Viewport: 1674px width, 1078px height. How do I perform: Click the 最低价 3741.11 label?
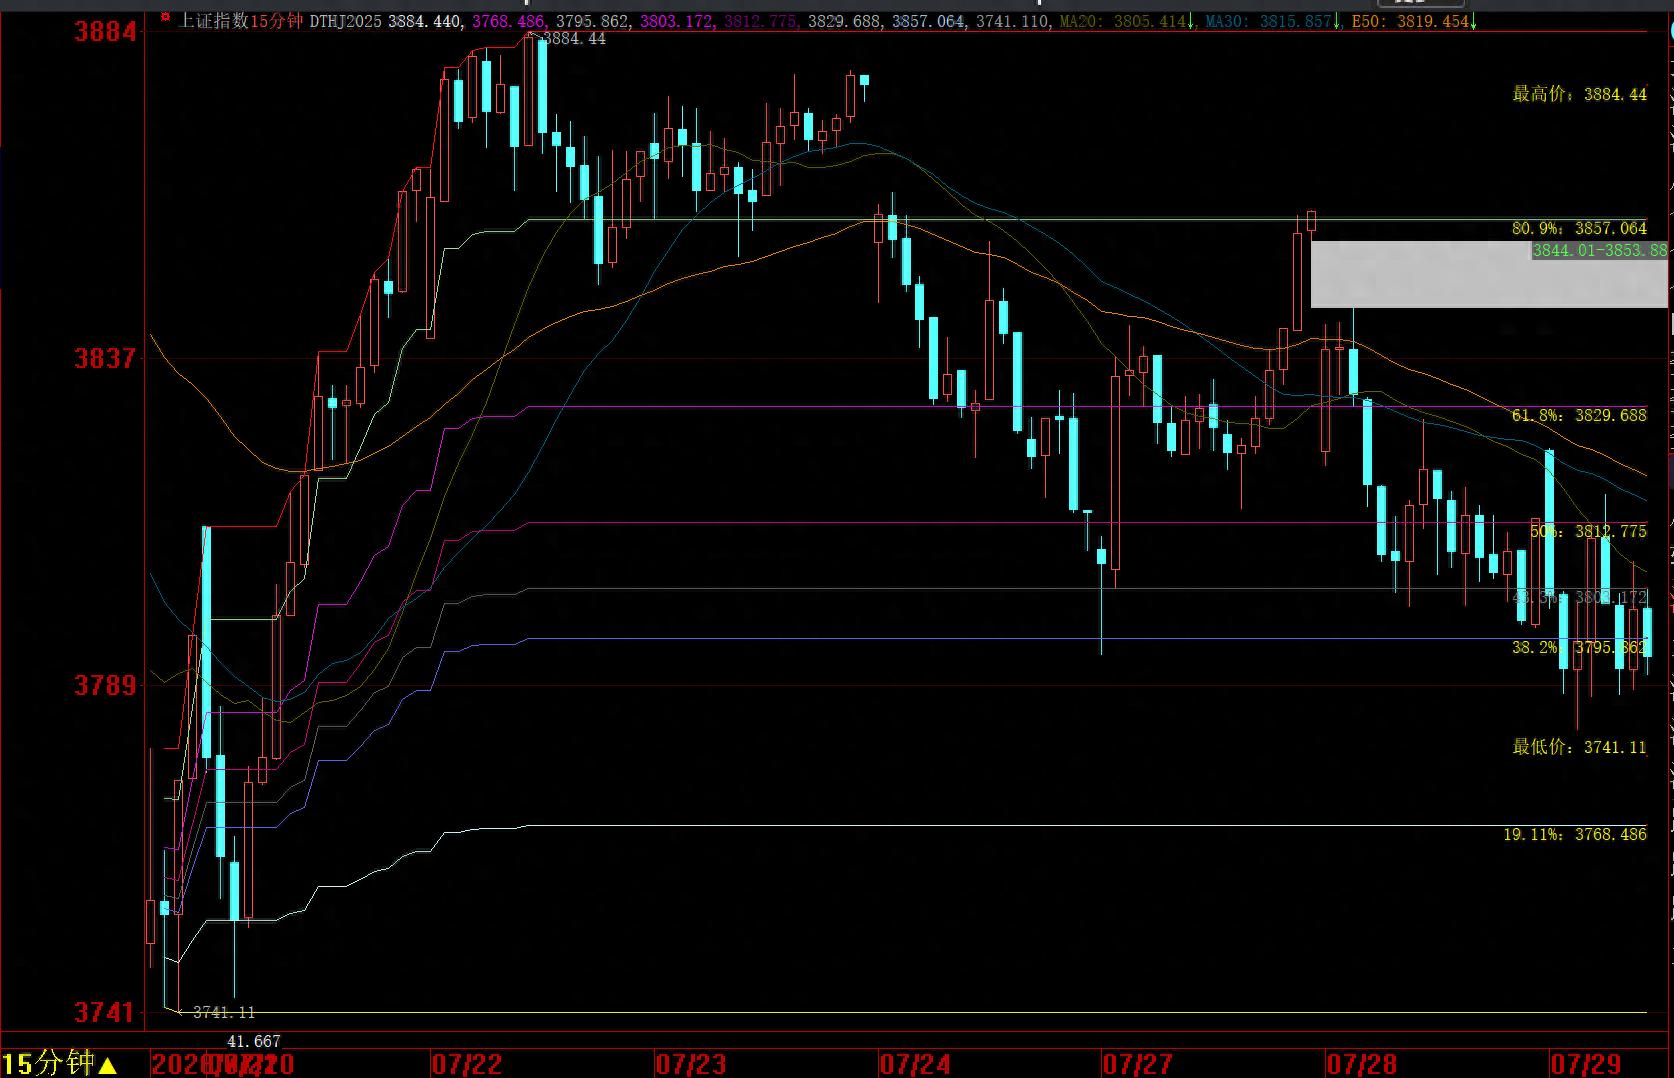point(1579,747)
